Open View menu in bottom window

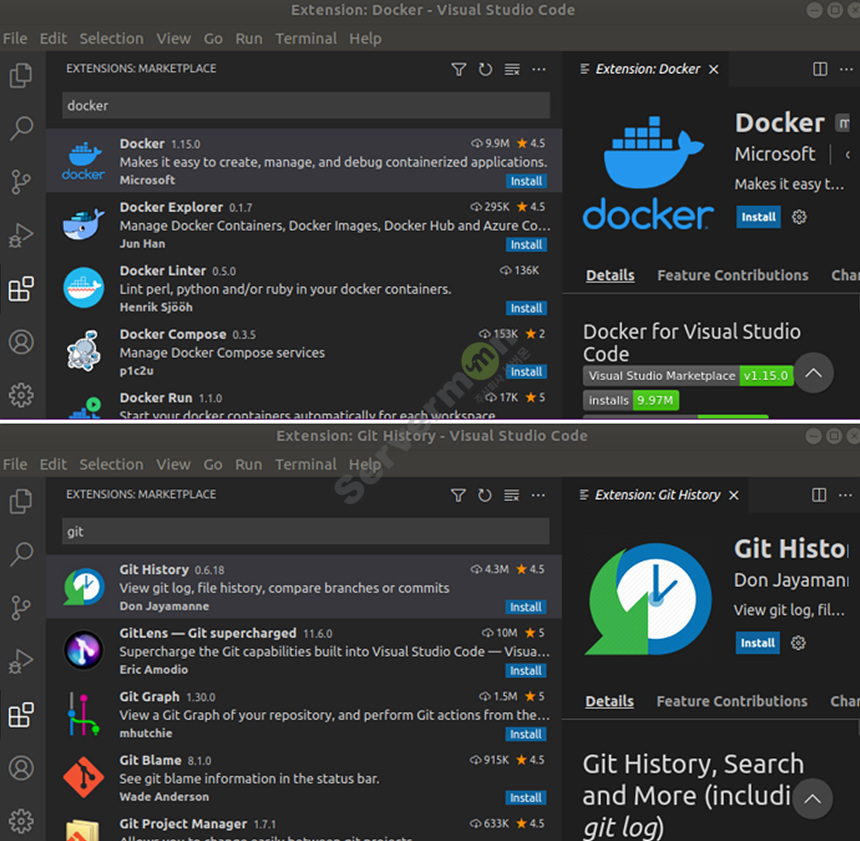173,465
